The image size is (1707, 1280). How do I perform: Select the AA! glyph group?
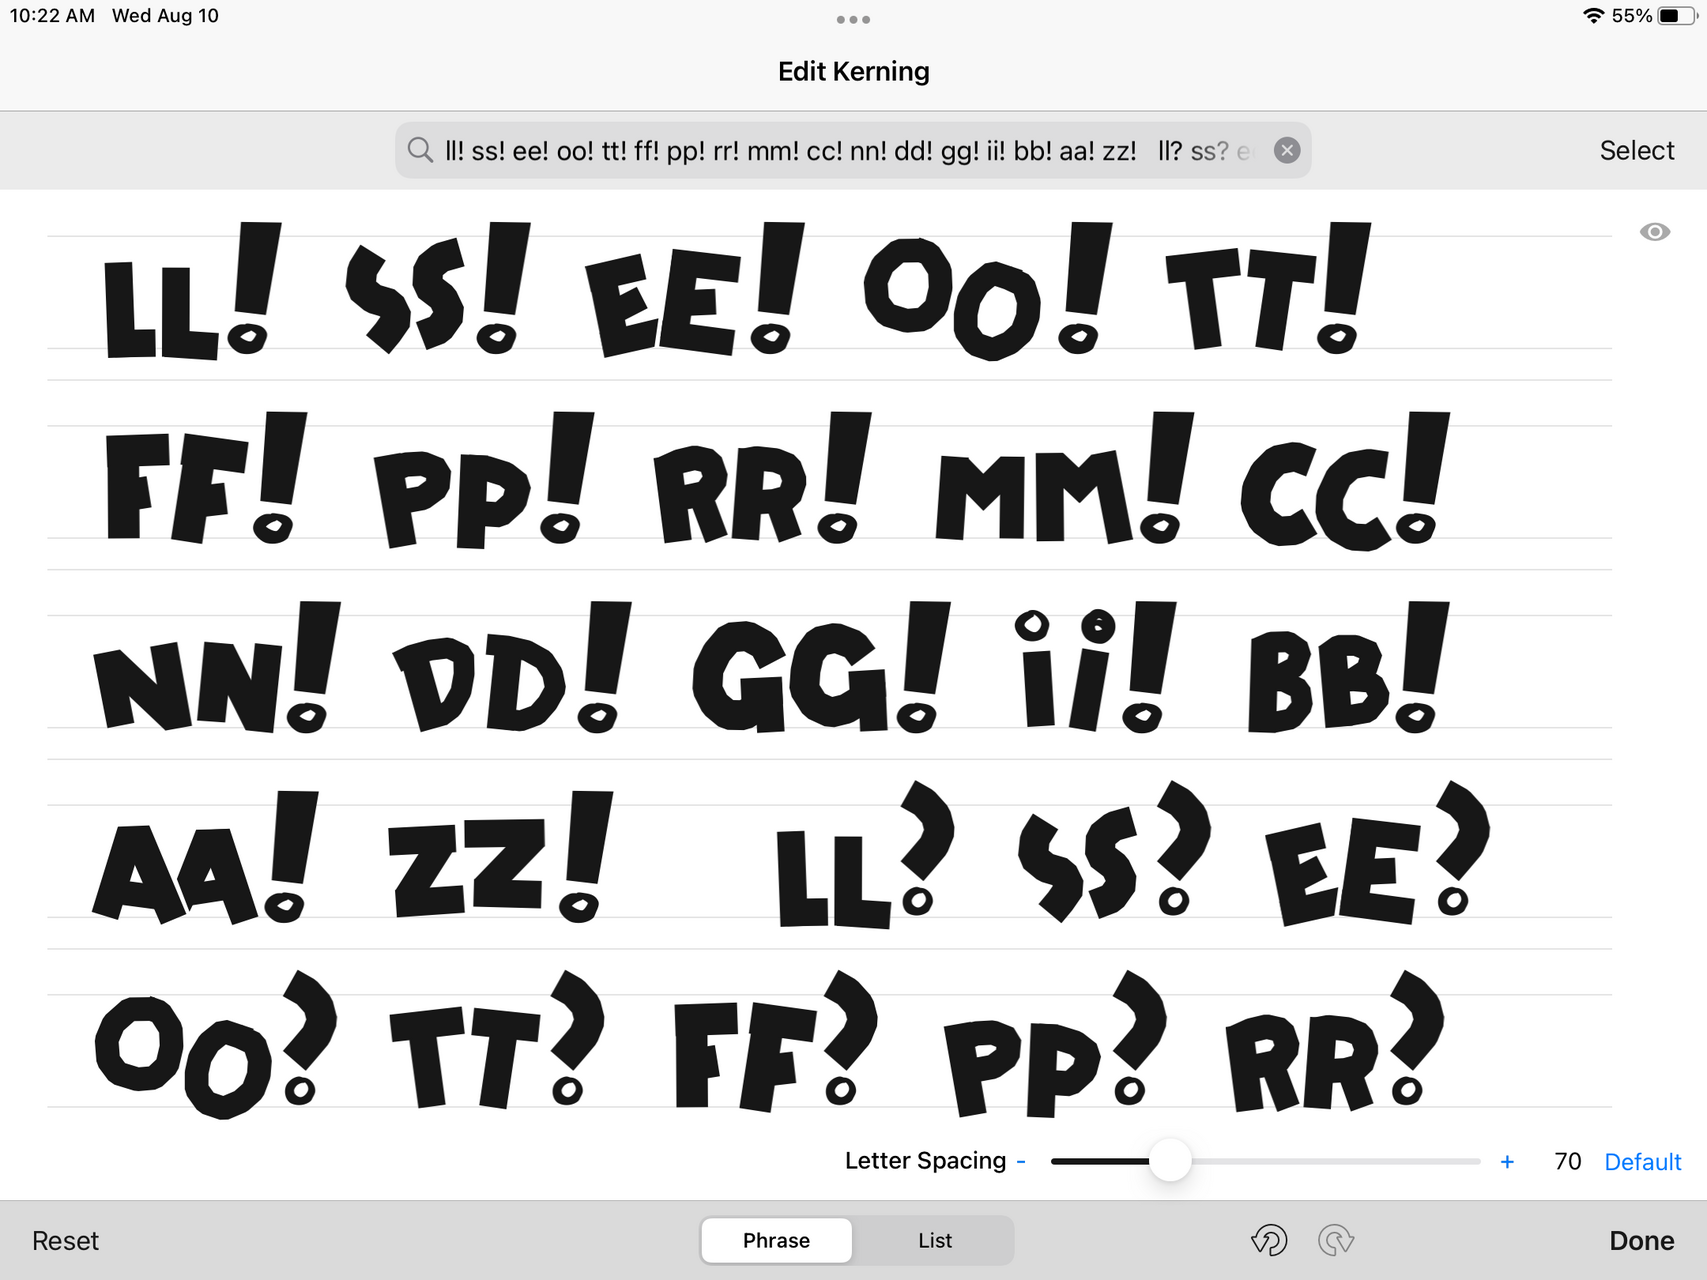tap(206, 857)
